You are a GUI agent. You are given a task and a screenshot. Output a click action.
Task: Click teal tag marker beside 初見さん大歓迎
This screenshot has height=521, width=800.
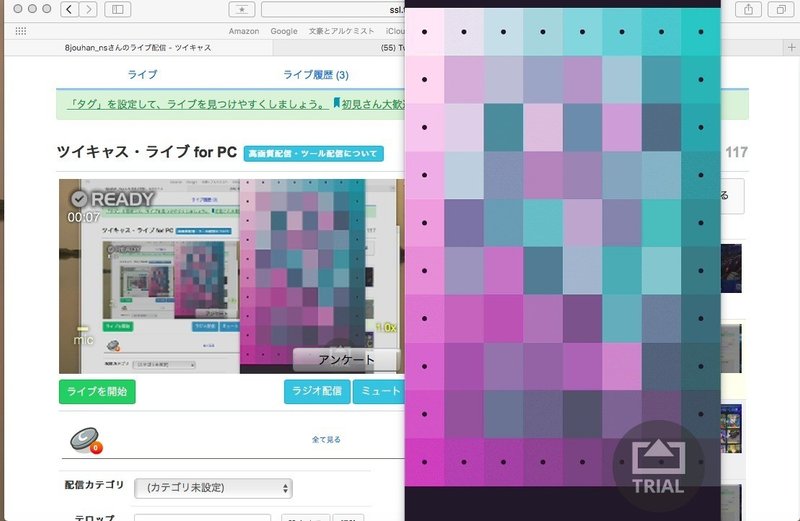(x=336, y=103)
